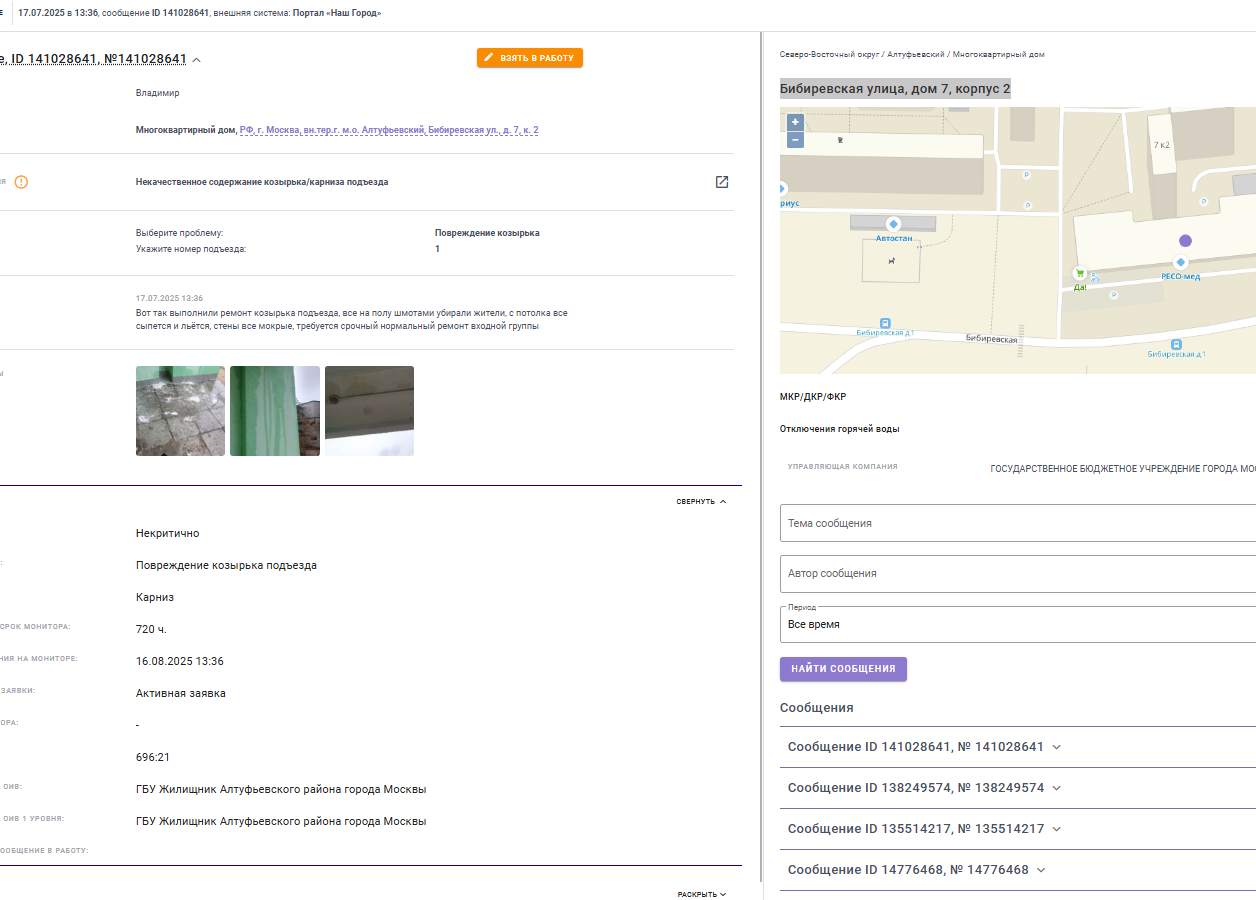This screenshot has width=1256, height=900.
Task: Click the Взять в работу button
Action: click(530, 58)
